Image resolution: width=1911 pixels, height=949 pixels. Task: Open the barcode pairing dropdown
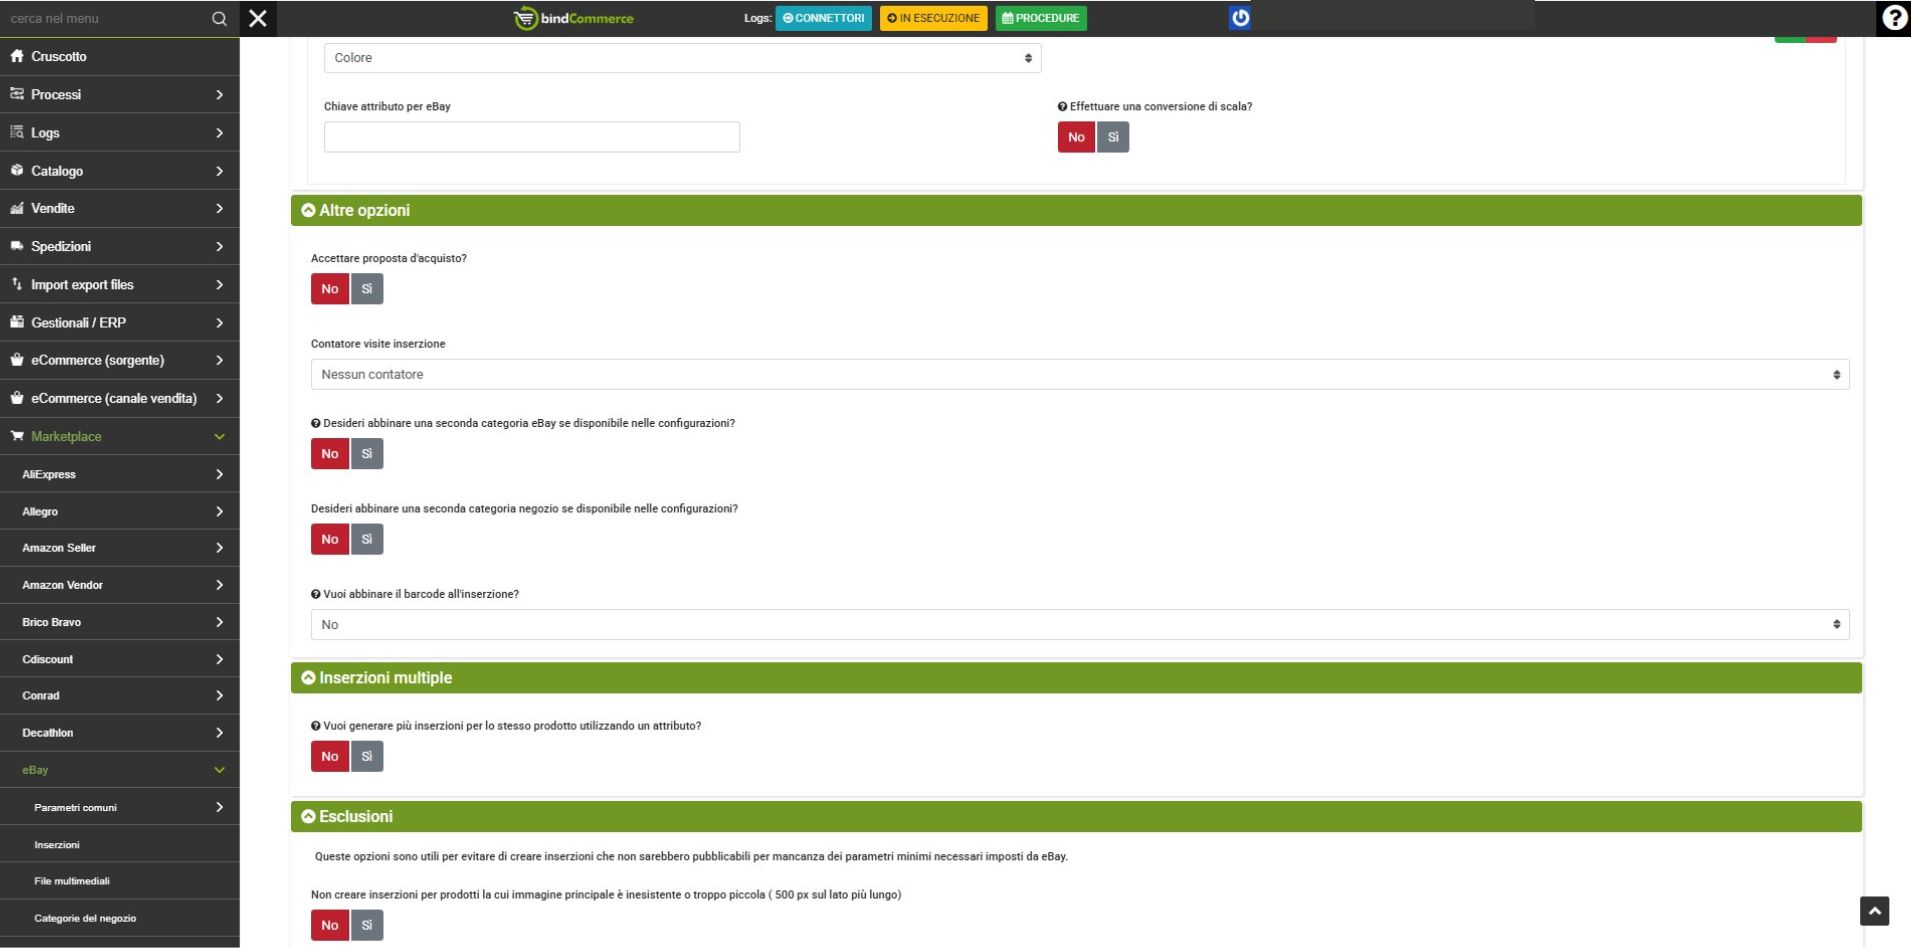click(1079, 625)
